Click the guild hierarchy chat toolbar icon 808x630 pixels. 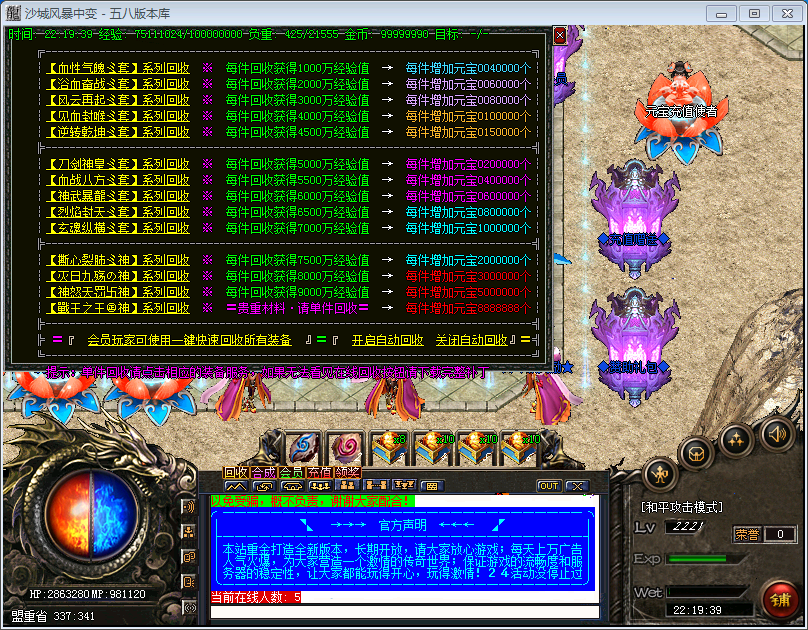click(x=404, y=486)
